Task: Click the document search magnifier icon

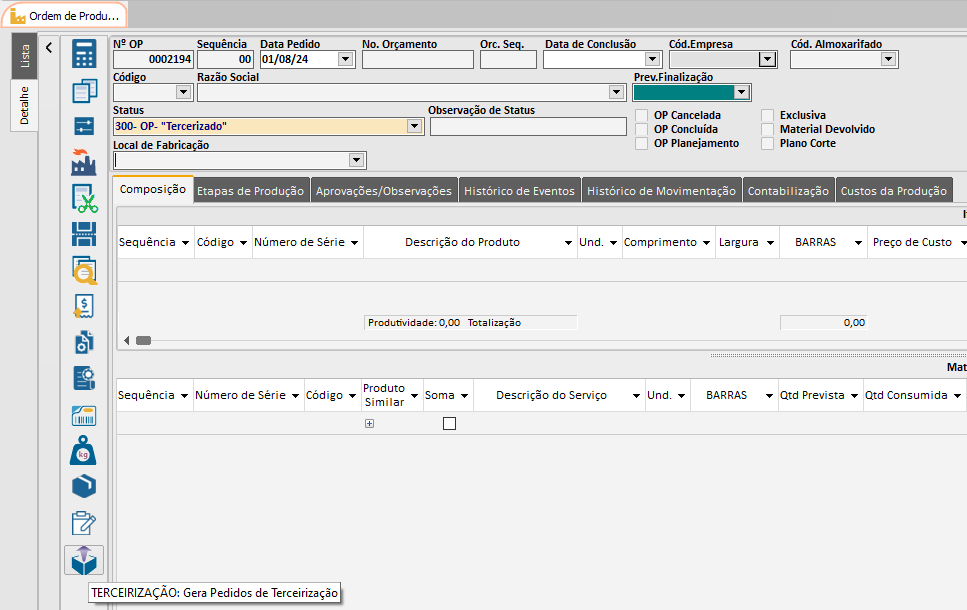Action: [84, 270]
